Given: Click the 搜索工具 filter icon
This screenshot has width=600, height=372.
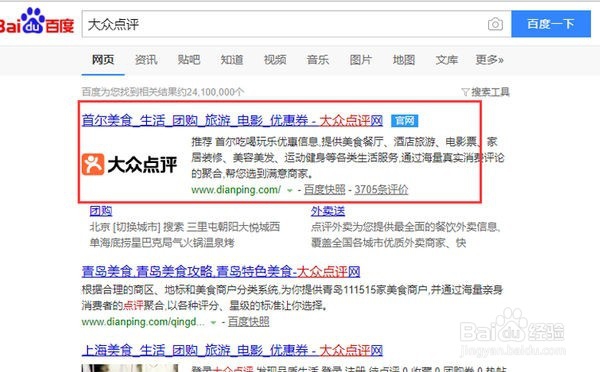Looking at the screenshot, I should (x=465, y=92).
